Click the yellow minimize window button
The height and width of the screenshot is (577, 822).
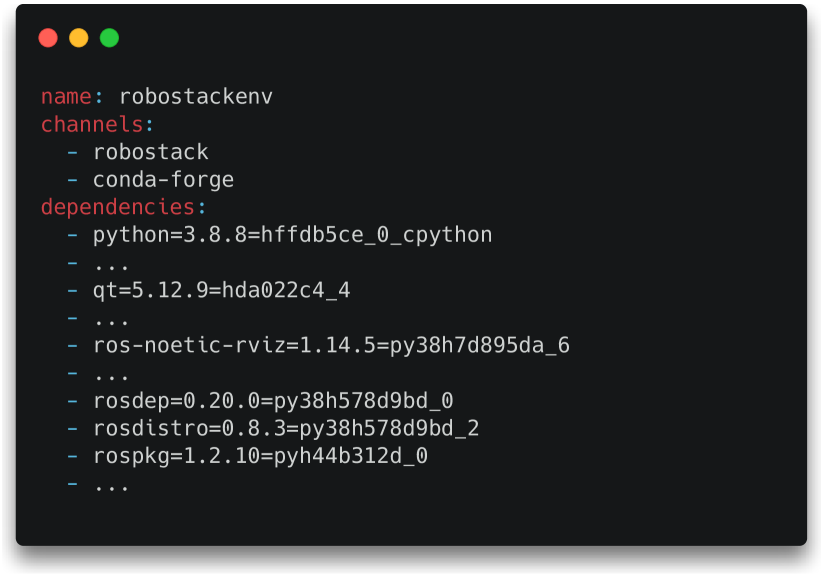pos(79,38)
